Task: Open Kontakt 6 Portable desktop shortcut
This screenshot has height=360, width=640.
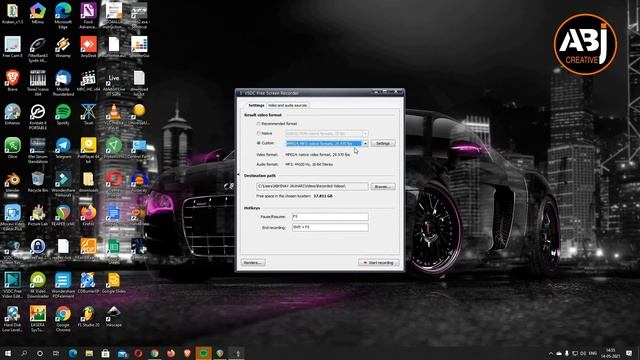Action: coord(38,117)
